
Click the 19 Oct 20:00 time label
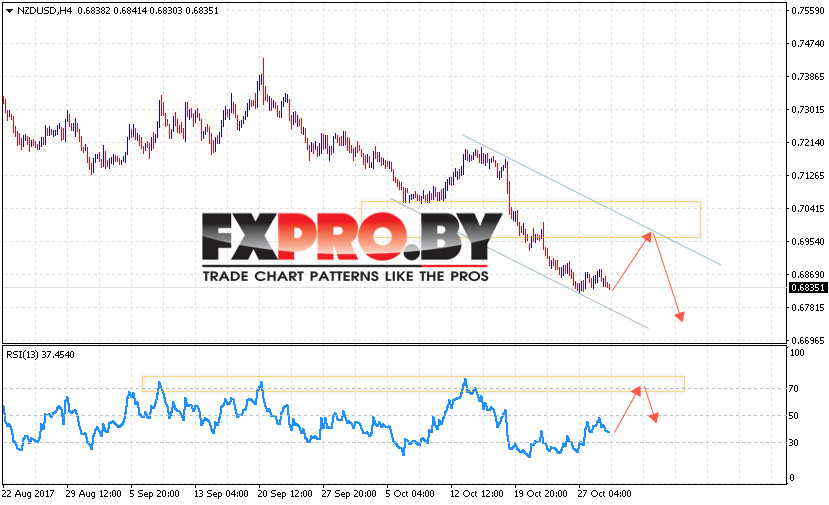(x=541, y=494)
